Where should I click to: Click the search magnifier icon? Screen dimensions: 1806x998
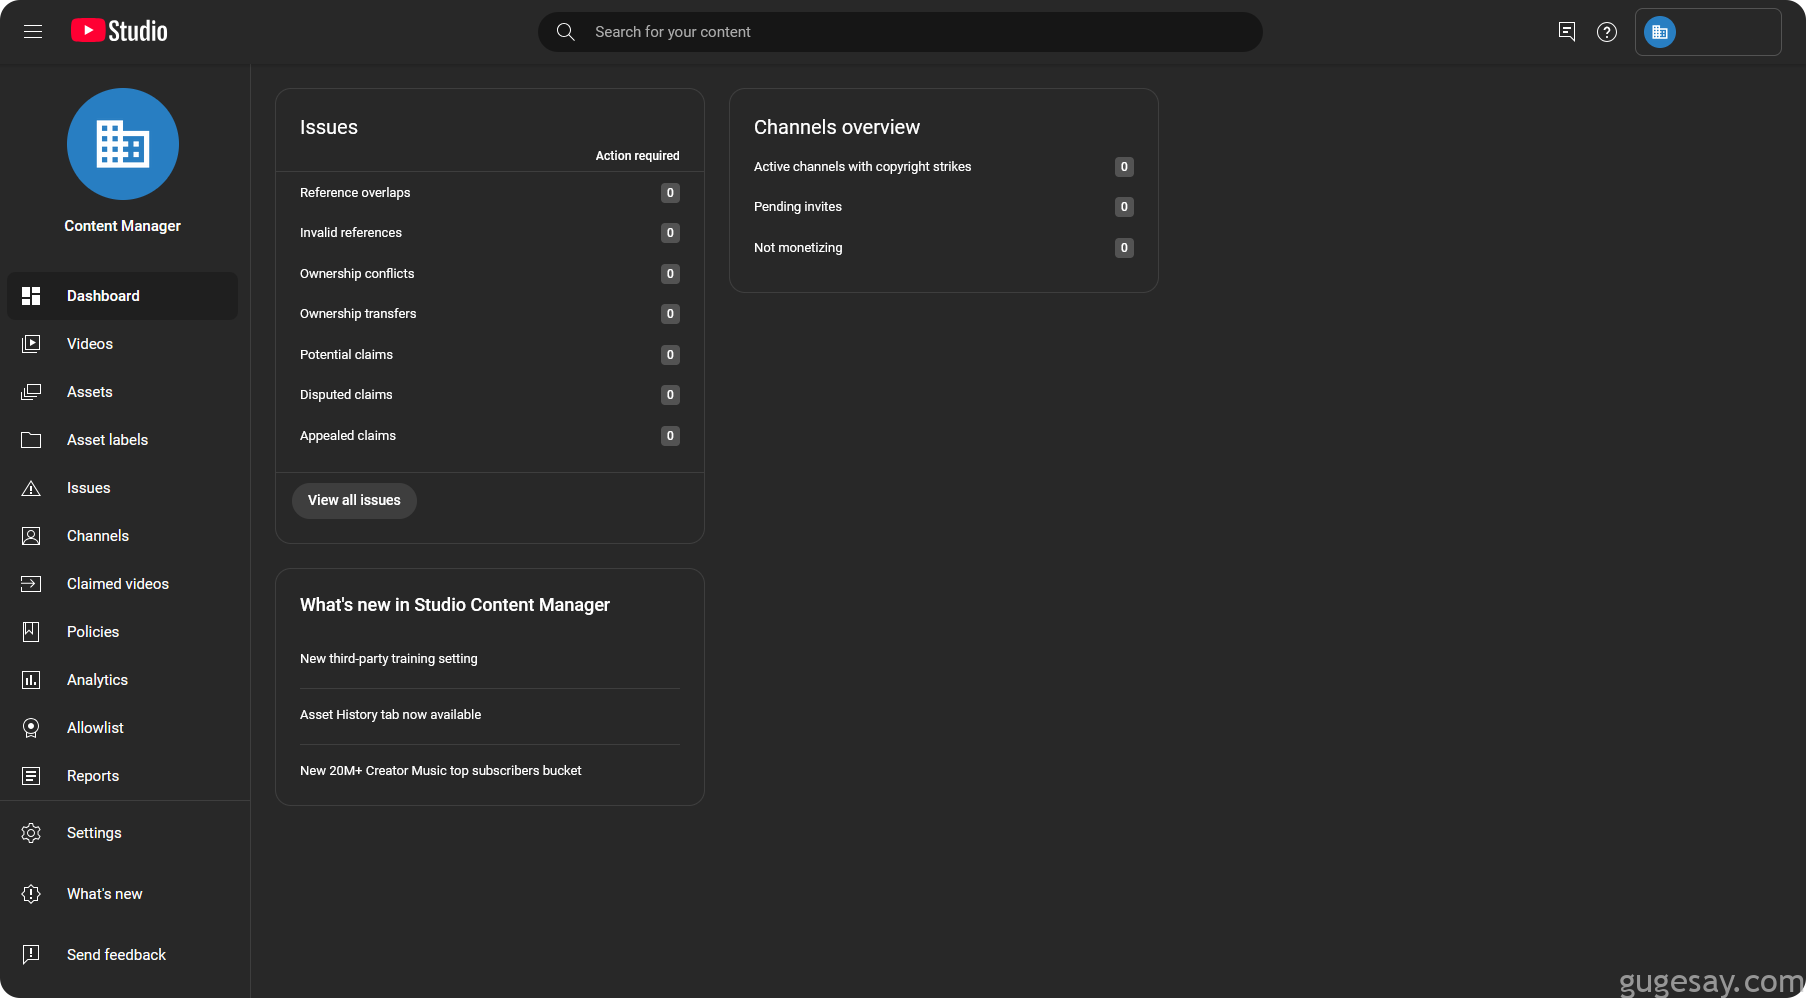click(565, 32)
